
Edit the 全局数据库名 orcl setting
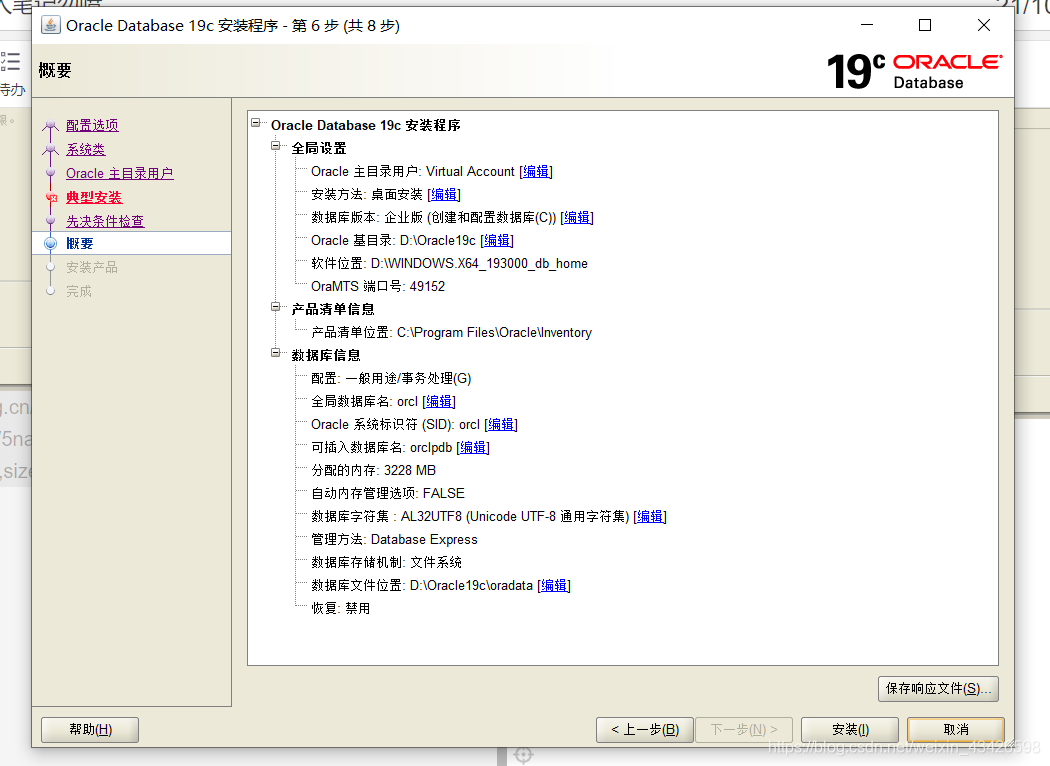439,401
